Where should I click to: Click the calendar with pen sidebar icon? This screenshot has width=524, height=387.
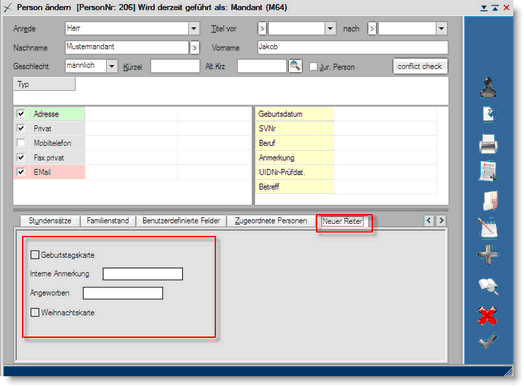click(488, 228)
